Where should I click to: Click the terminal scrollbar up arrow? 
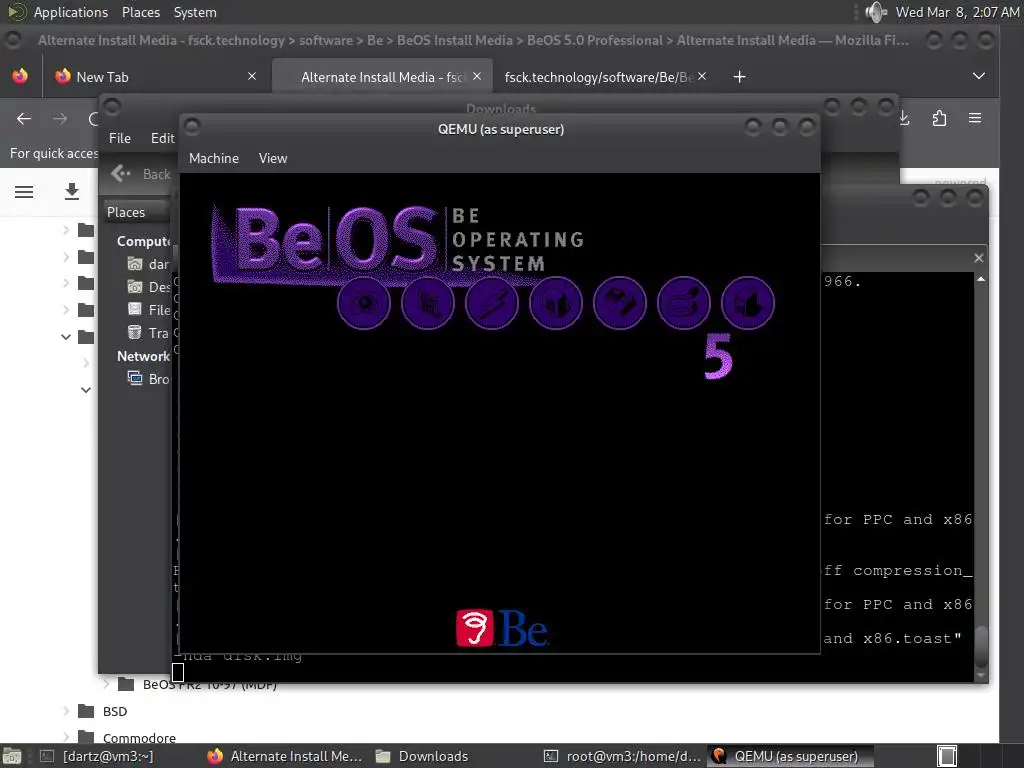coord(981,280)
